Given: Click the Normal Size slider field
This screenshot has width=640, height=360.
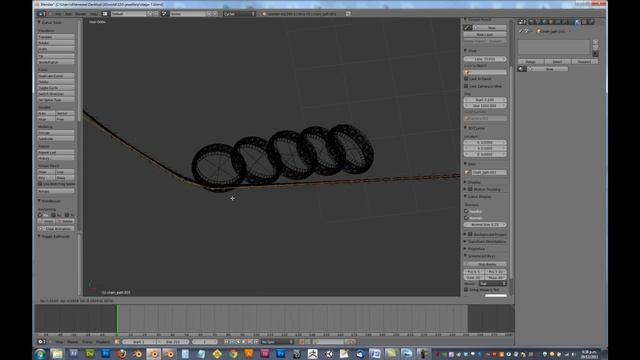Looking at the screenshot, I should (485, 225).
